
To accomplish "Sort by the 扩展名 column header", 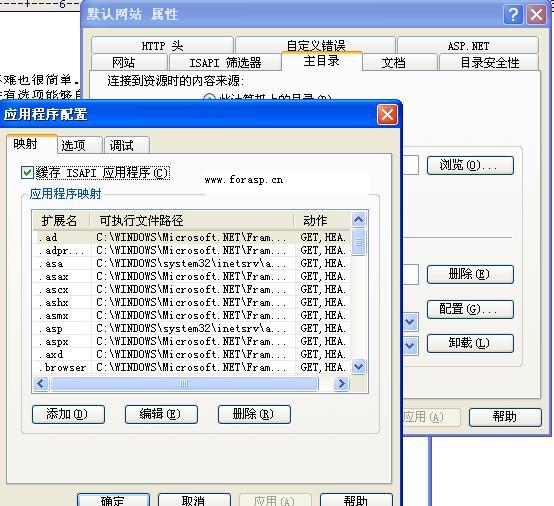I will 60,221.
